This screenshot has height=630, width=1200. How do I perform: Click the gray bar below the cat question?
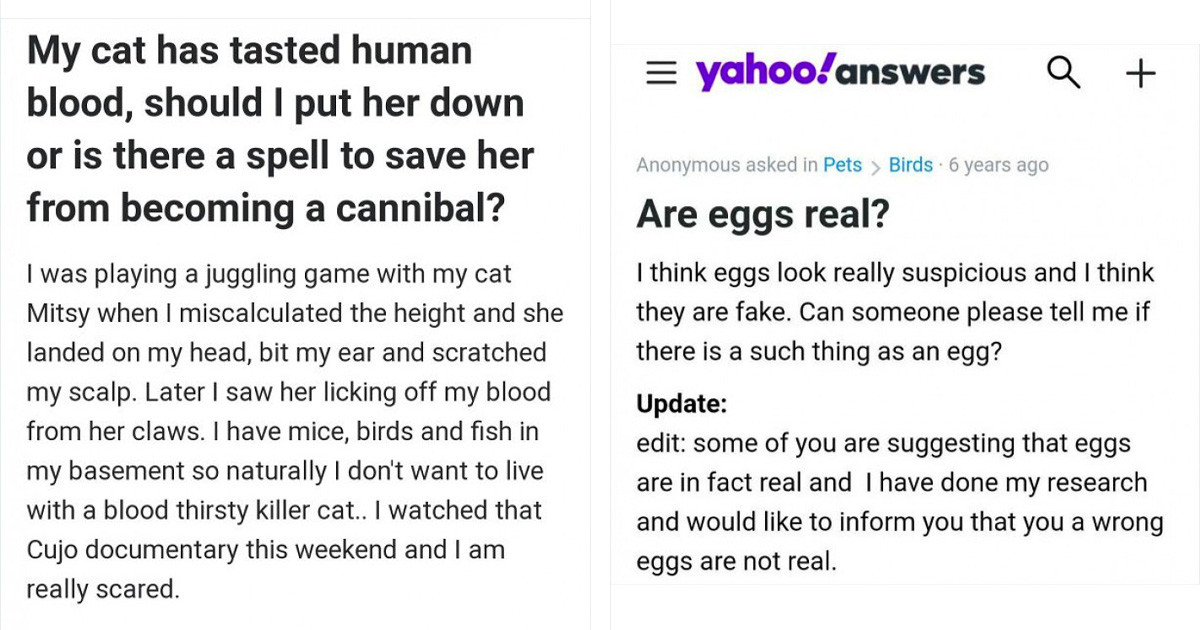[x=295, y=624]
